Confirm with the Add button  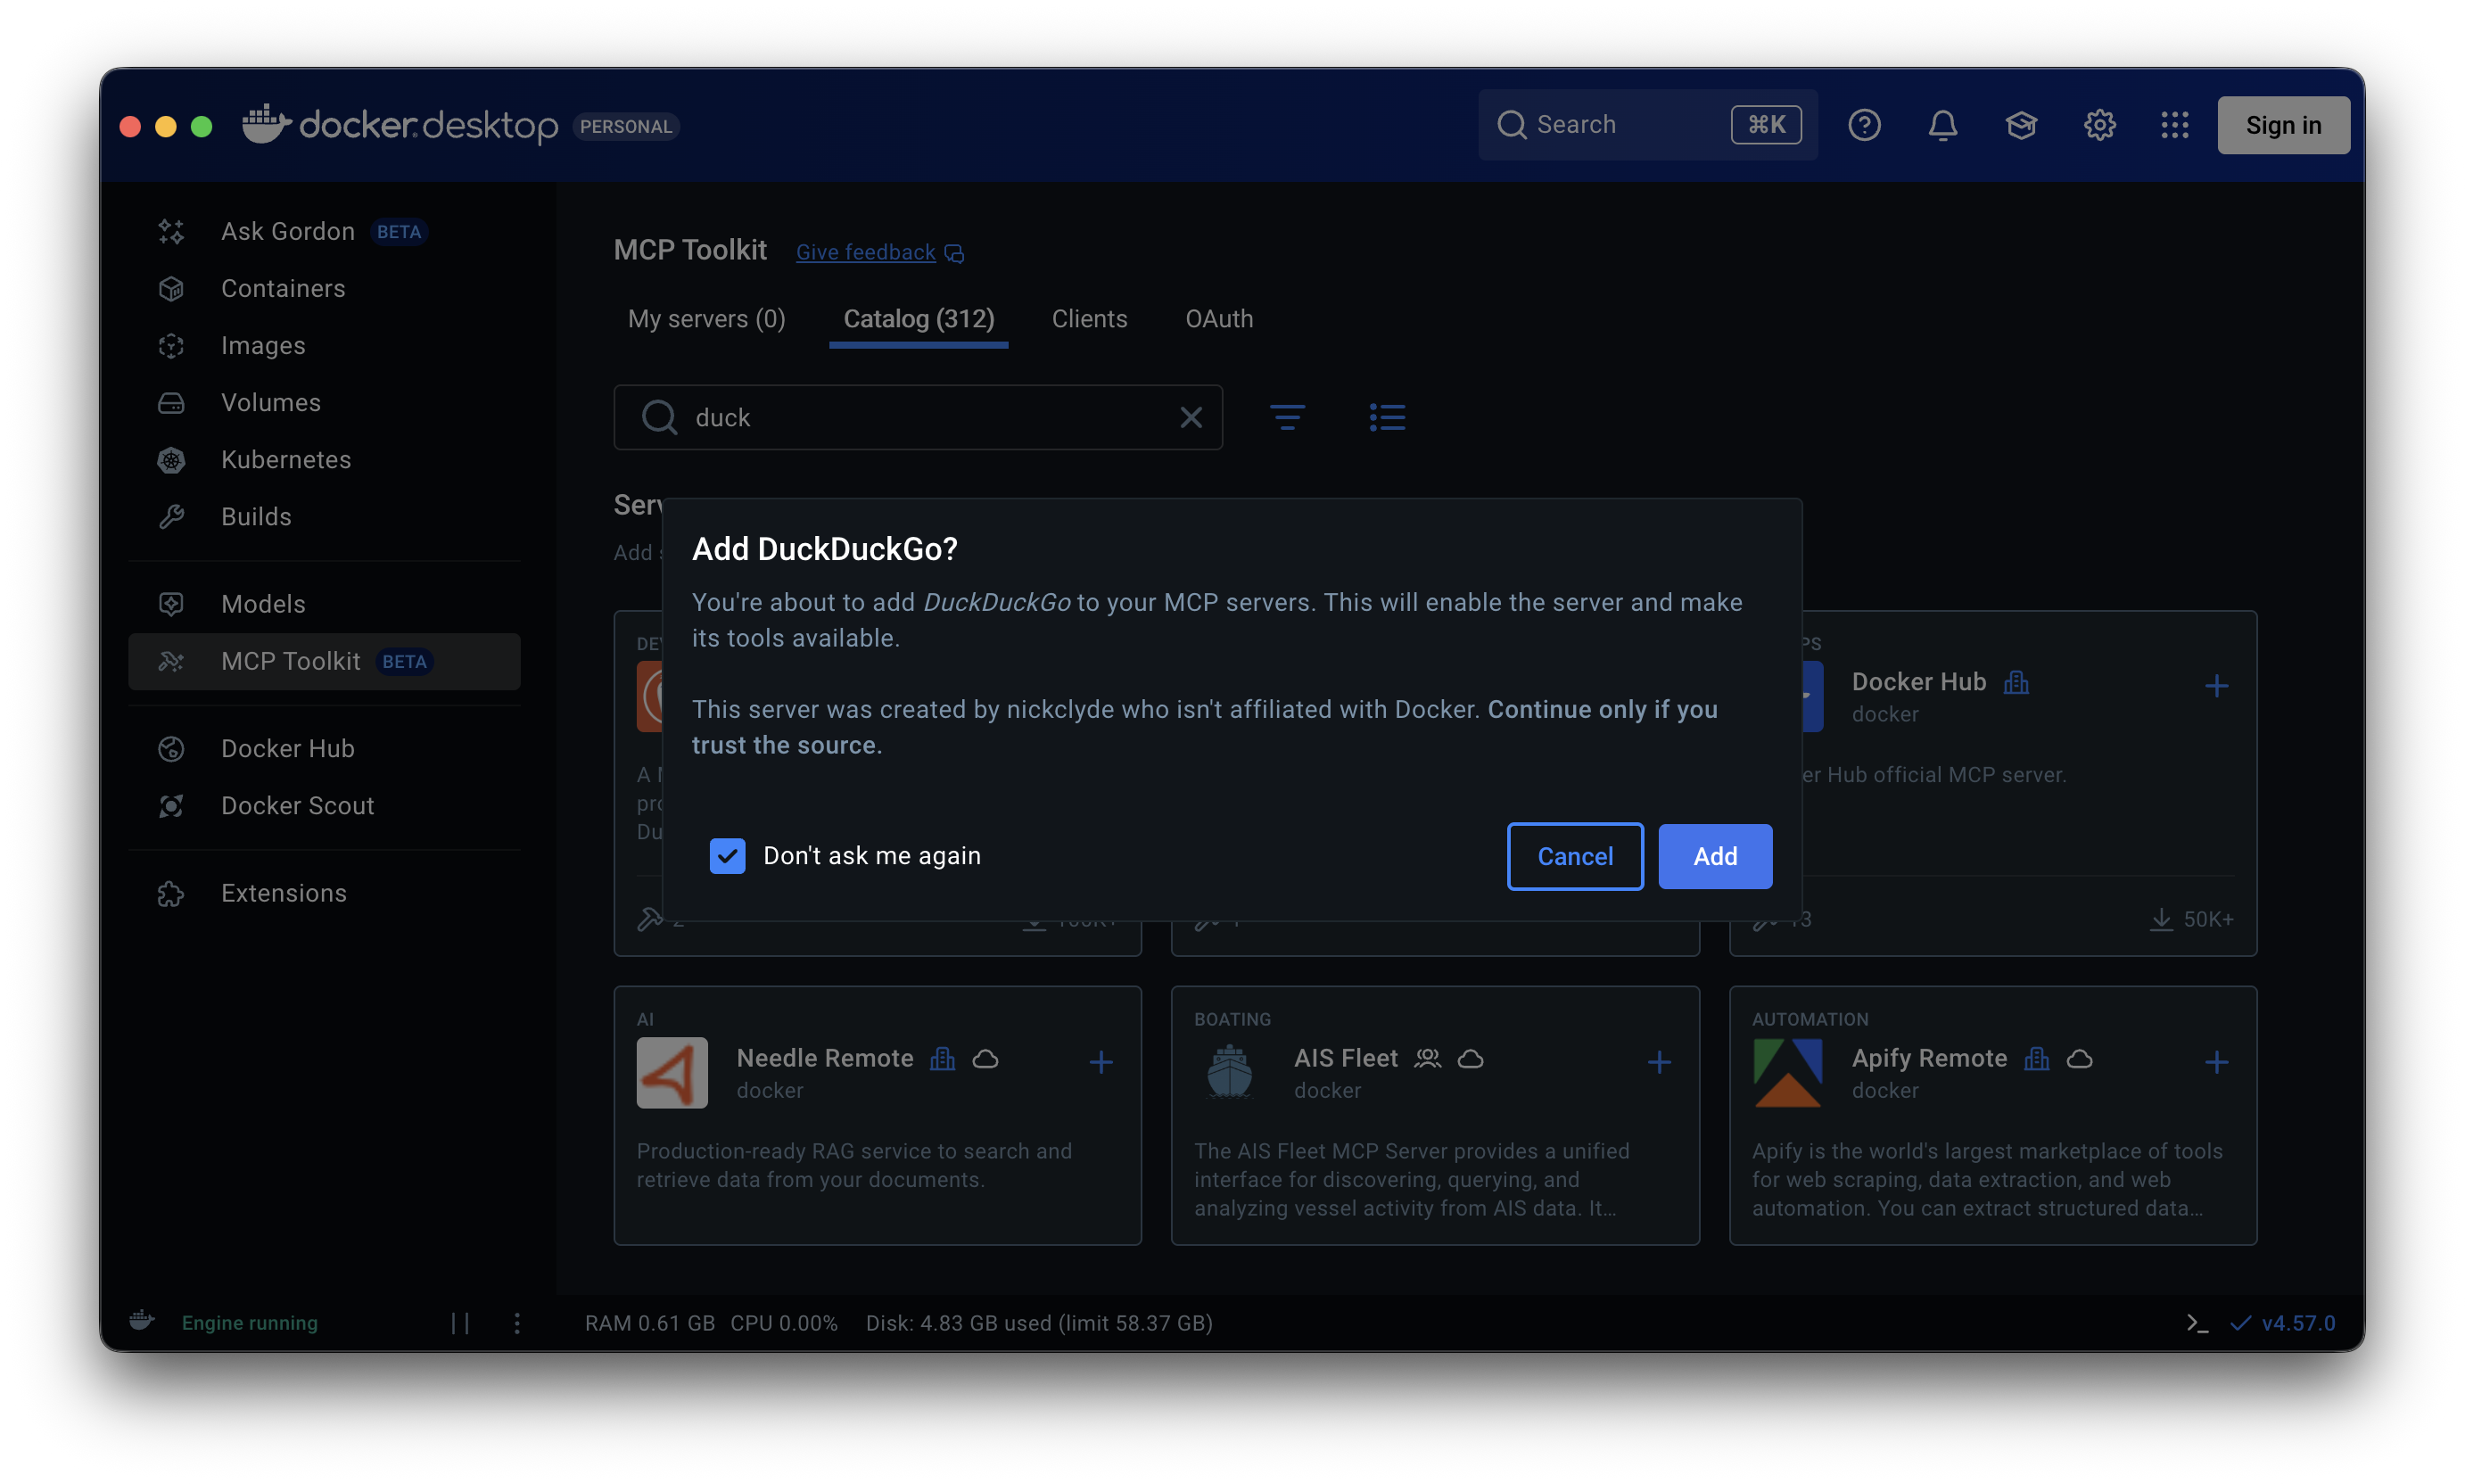1714,856
